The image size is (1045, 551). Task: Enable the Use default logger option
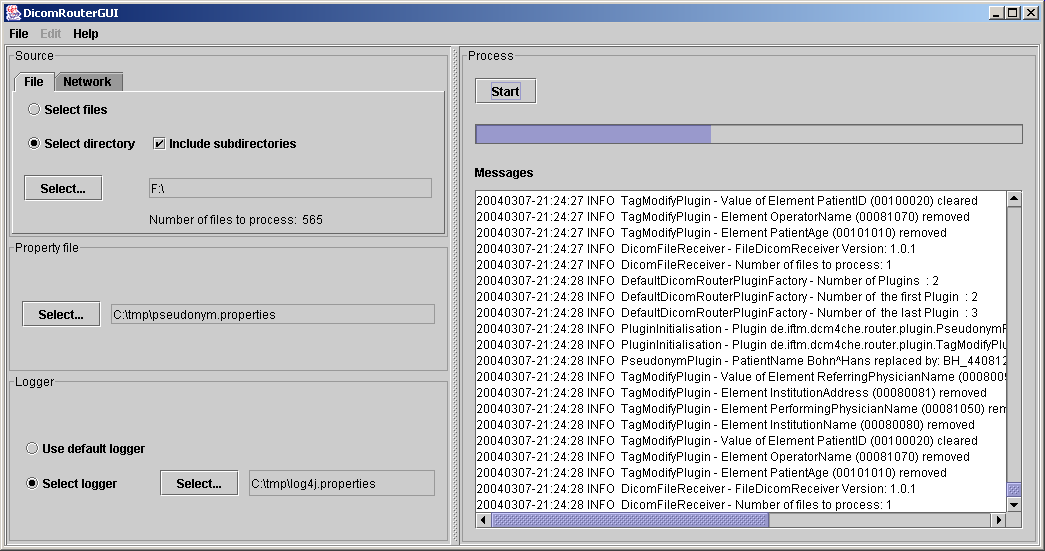(33, 449)
